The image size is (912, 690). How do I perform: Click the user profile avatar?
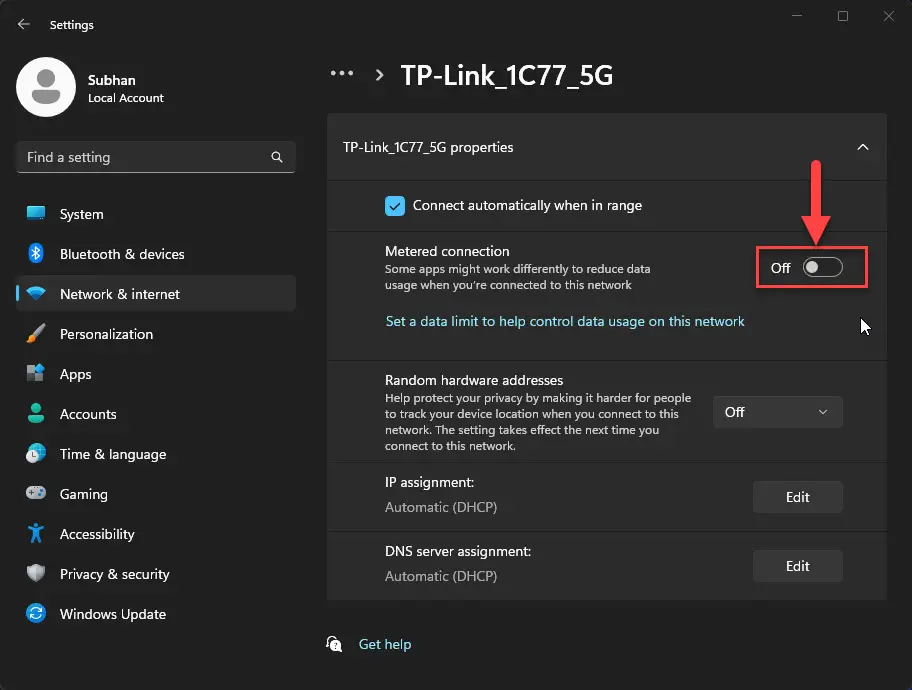(46, 87)
